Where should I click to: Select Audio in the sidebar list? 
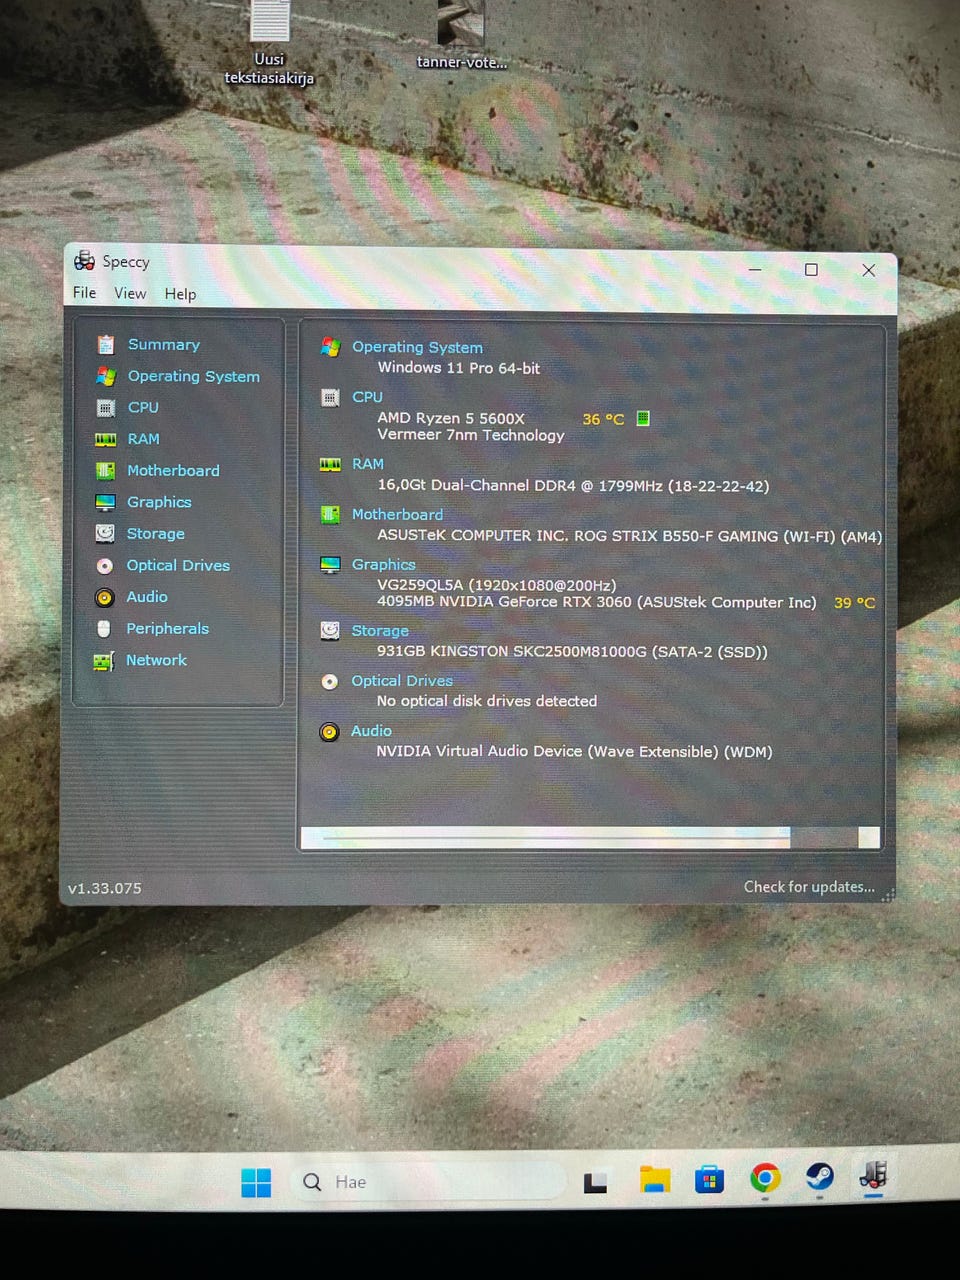[x=147, y=597]
